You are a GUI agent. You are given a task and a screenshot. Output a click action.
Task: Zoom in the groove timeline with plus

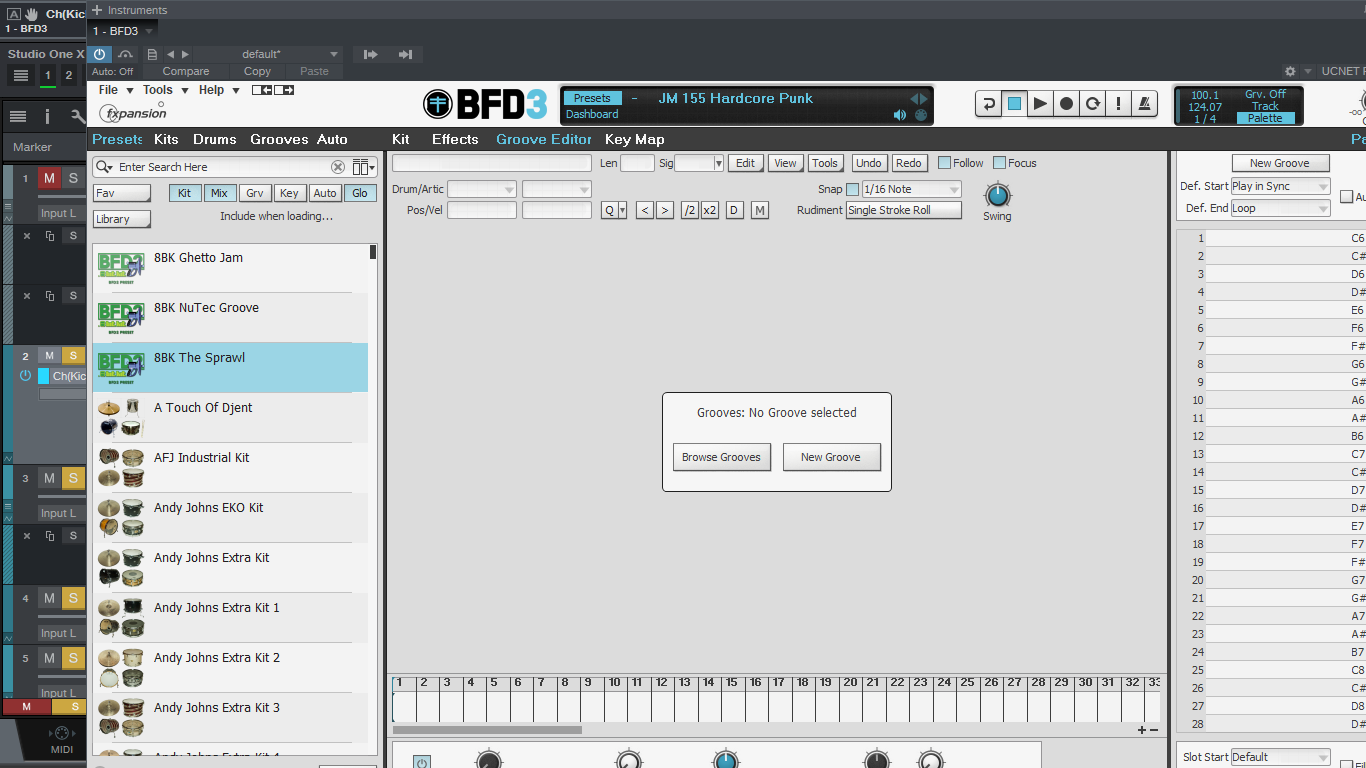pyautogui.click(x=1142, y=730)
